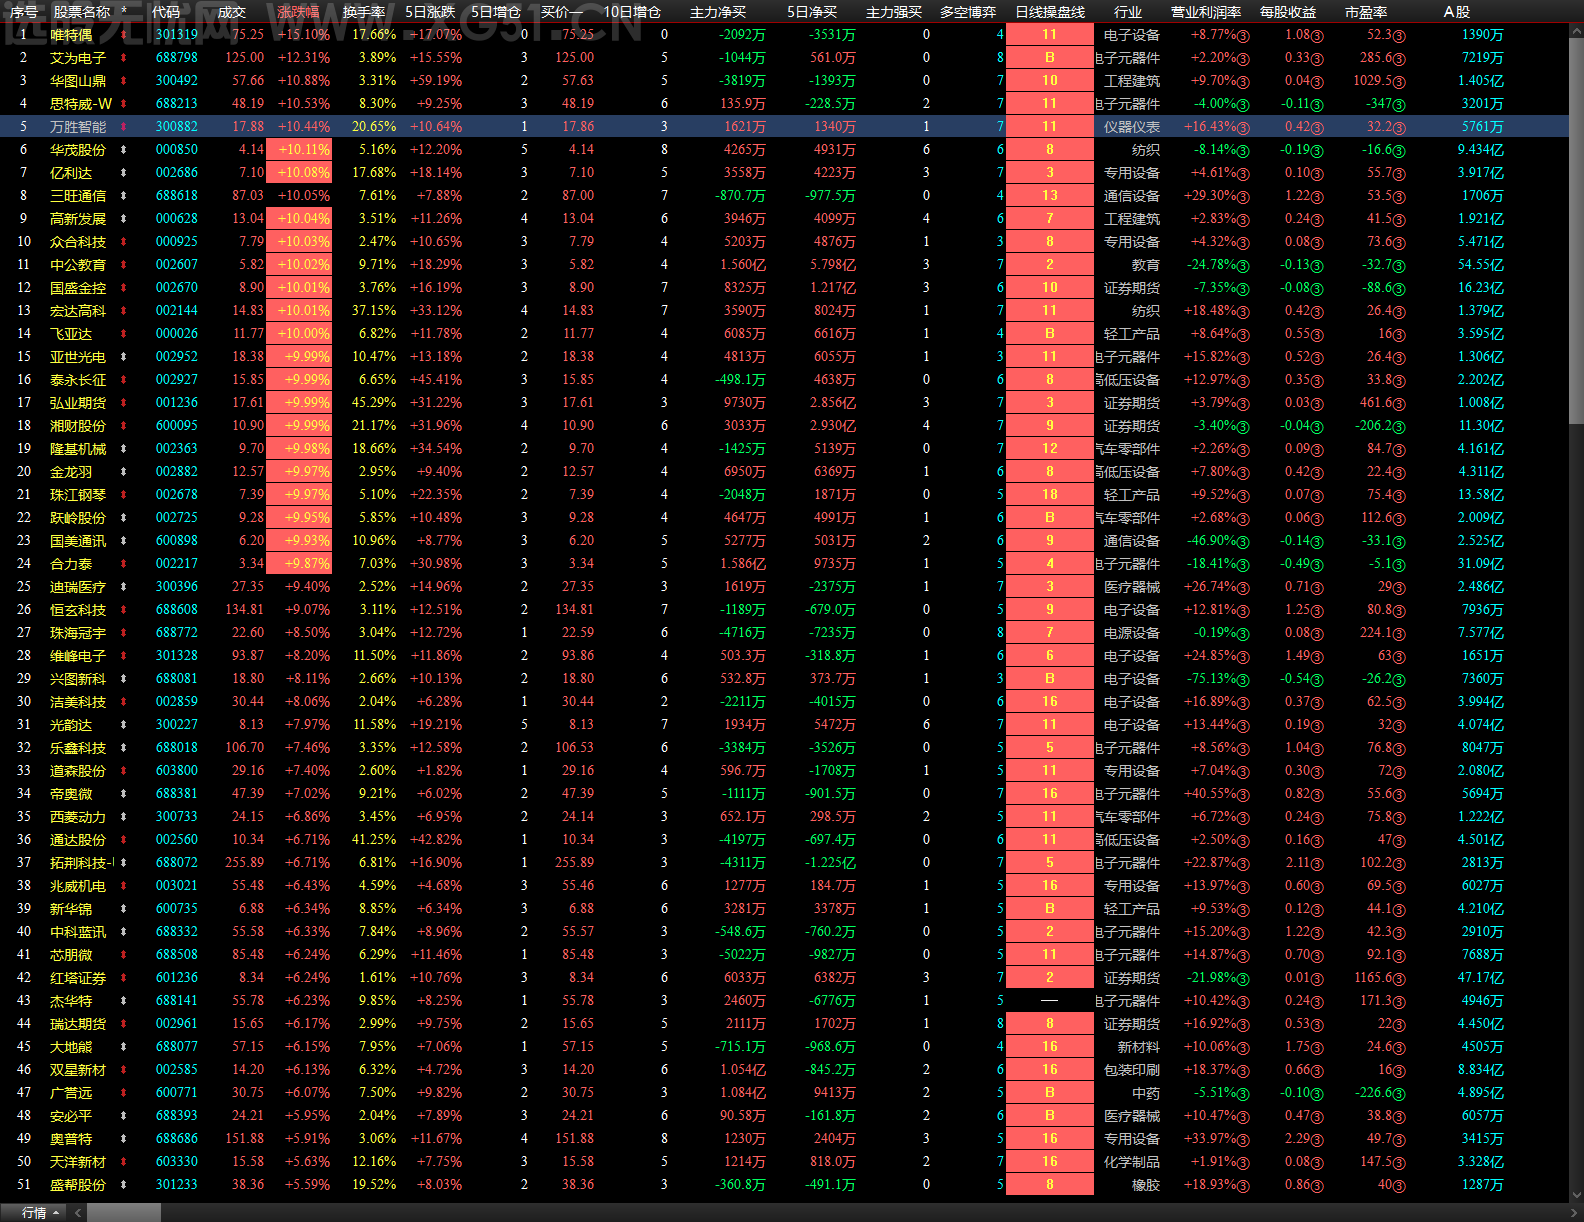Screen dimensions: 1584x1222
Task: Click the marker icon beside 红塔证券
Action: tap(124, 978)
